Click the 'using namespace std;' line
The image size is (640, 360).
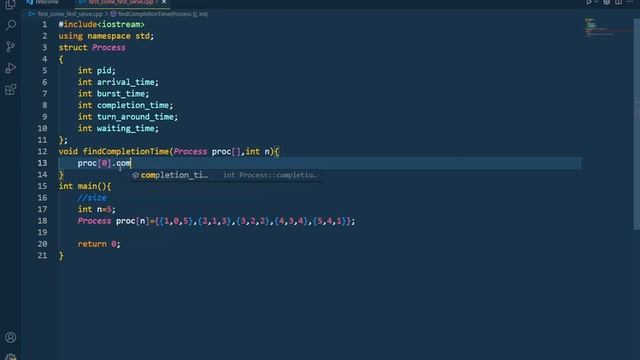tap(106, 36)
